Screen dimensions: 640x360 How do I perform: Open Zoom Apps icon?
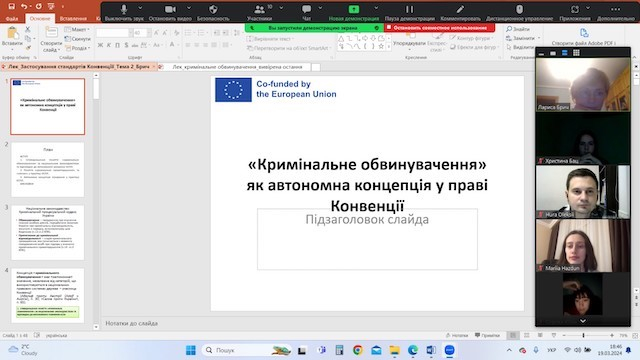coord(575,9)
